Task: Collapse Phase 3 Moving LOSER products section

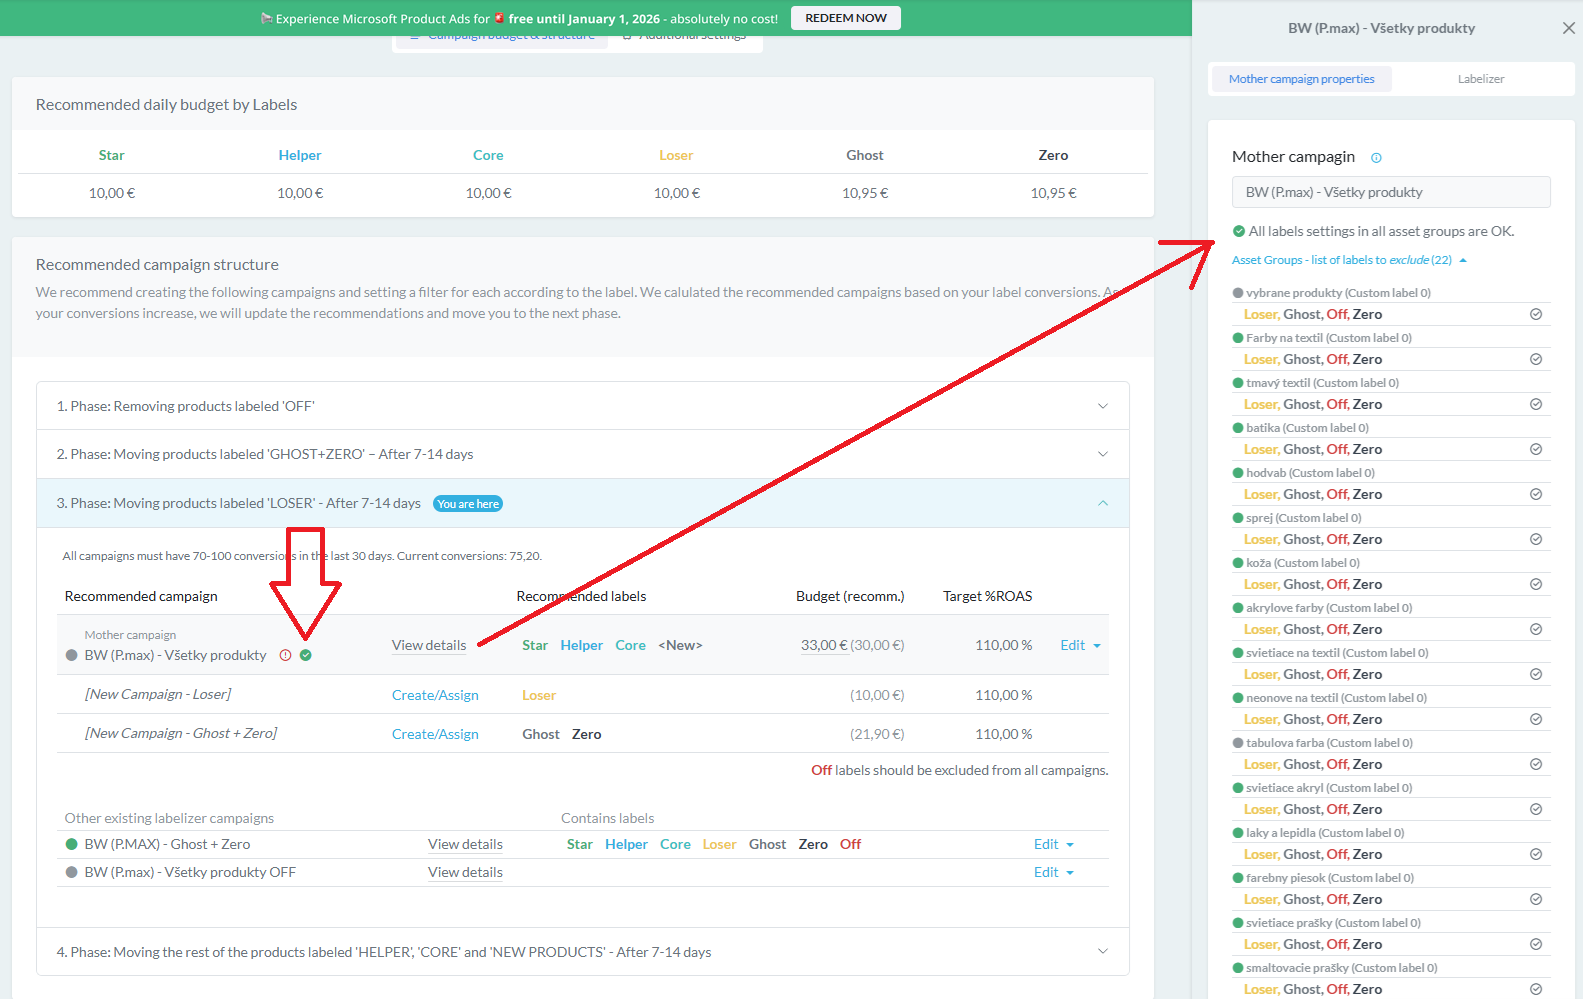Action: 1102,503
